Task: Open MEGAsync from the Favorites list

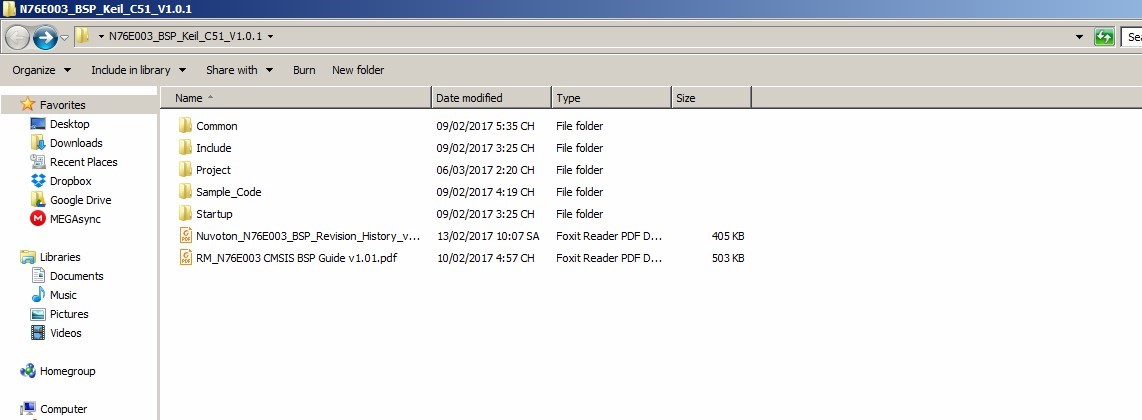Action: (x=75, y=219)
